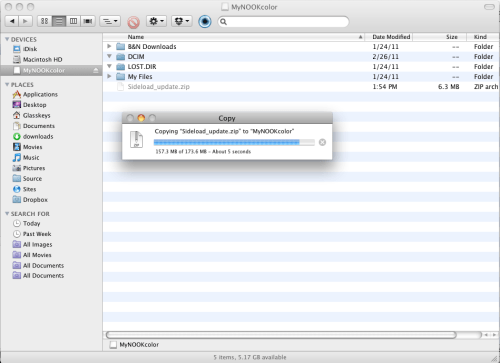This screenshot has width=500, height=363.
Task: Select the DCIM folder row
Action: pos(301,57)
